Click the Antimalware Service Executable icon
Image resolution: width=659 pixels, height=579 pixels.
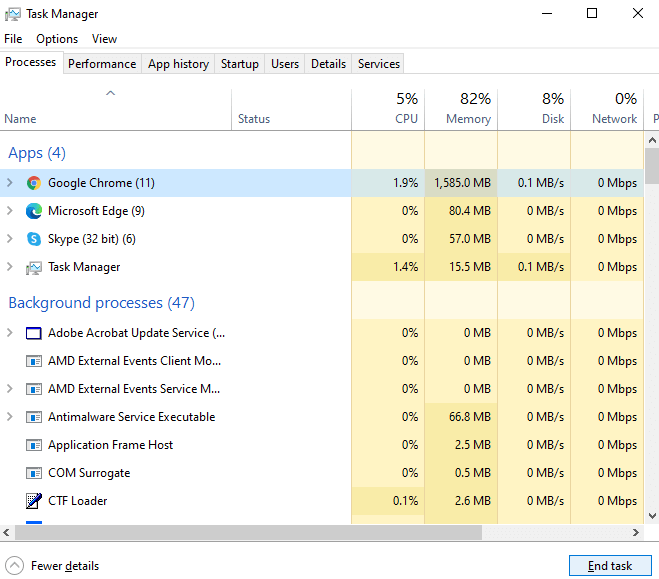coord(34,417)
